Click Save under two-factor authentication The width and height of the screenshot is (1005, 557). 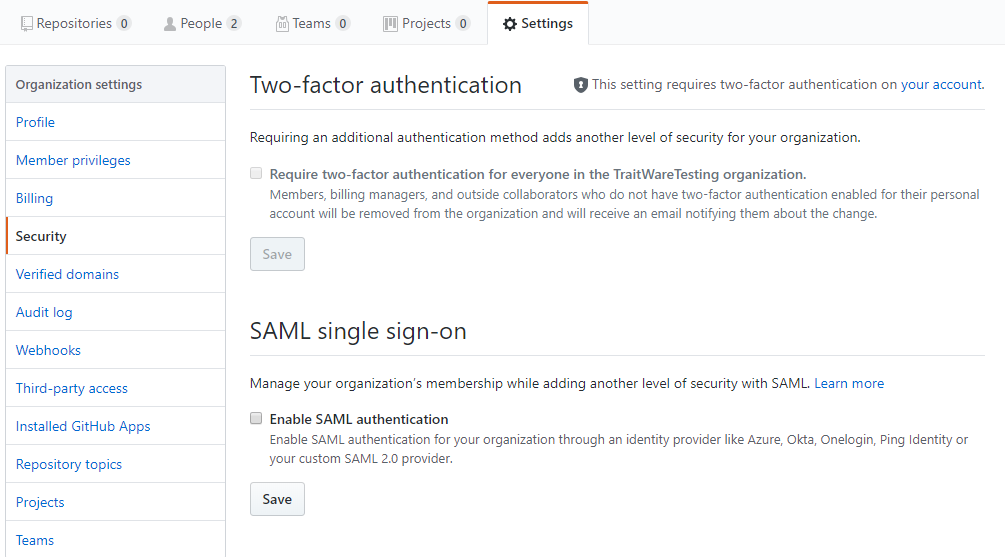point(277,254)
